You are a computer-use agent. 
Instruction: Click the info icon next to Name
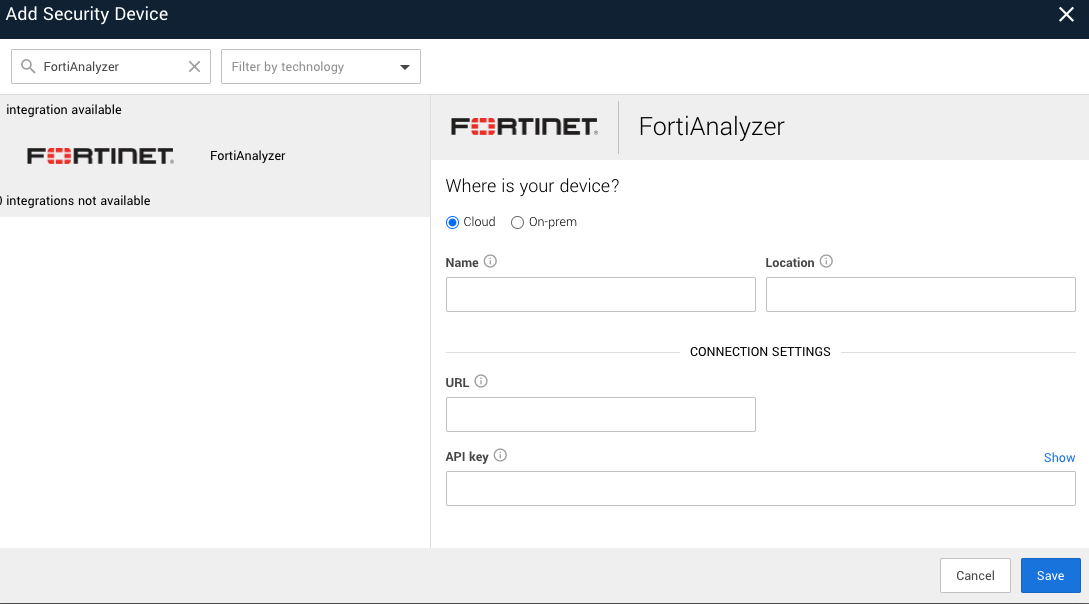[x=489, y=261]
